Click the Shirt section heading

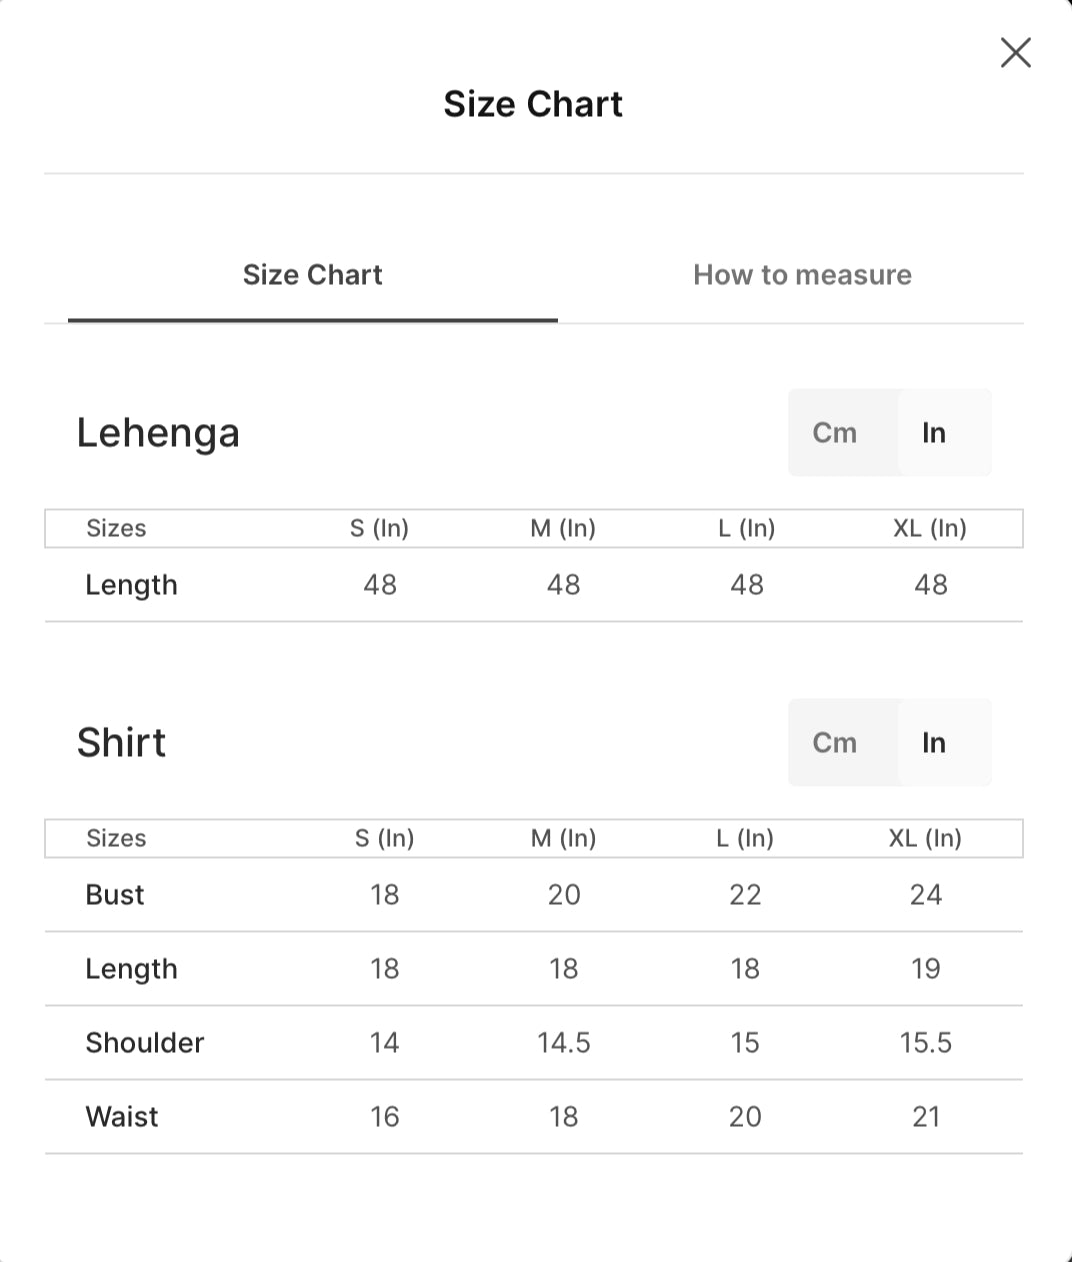(x=121, y=743)
